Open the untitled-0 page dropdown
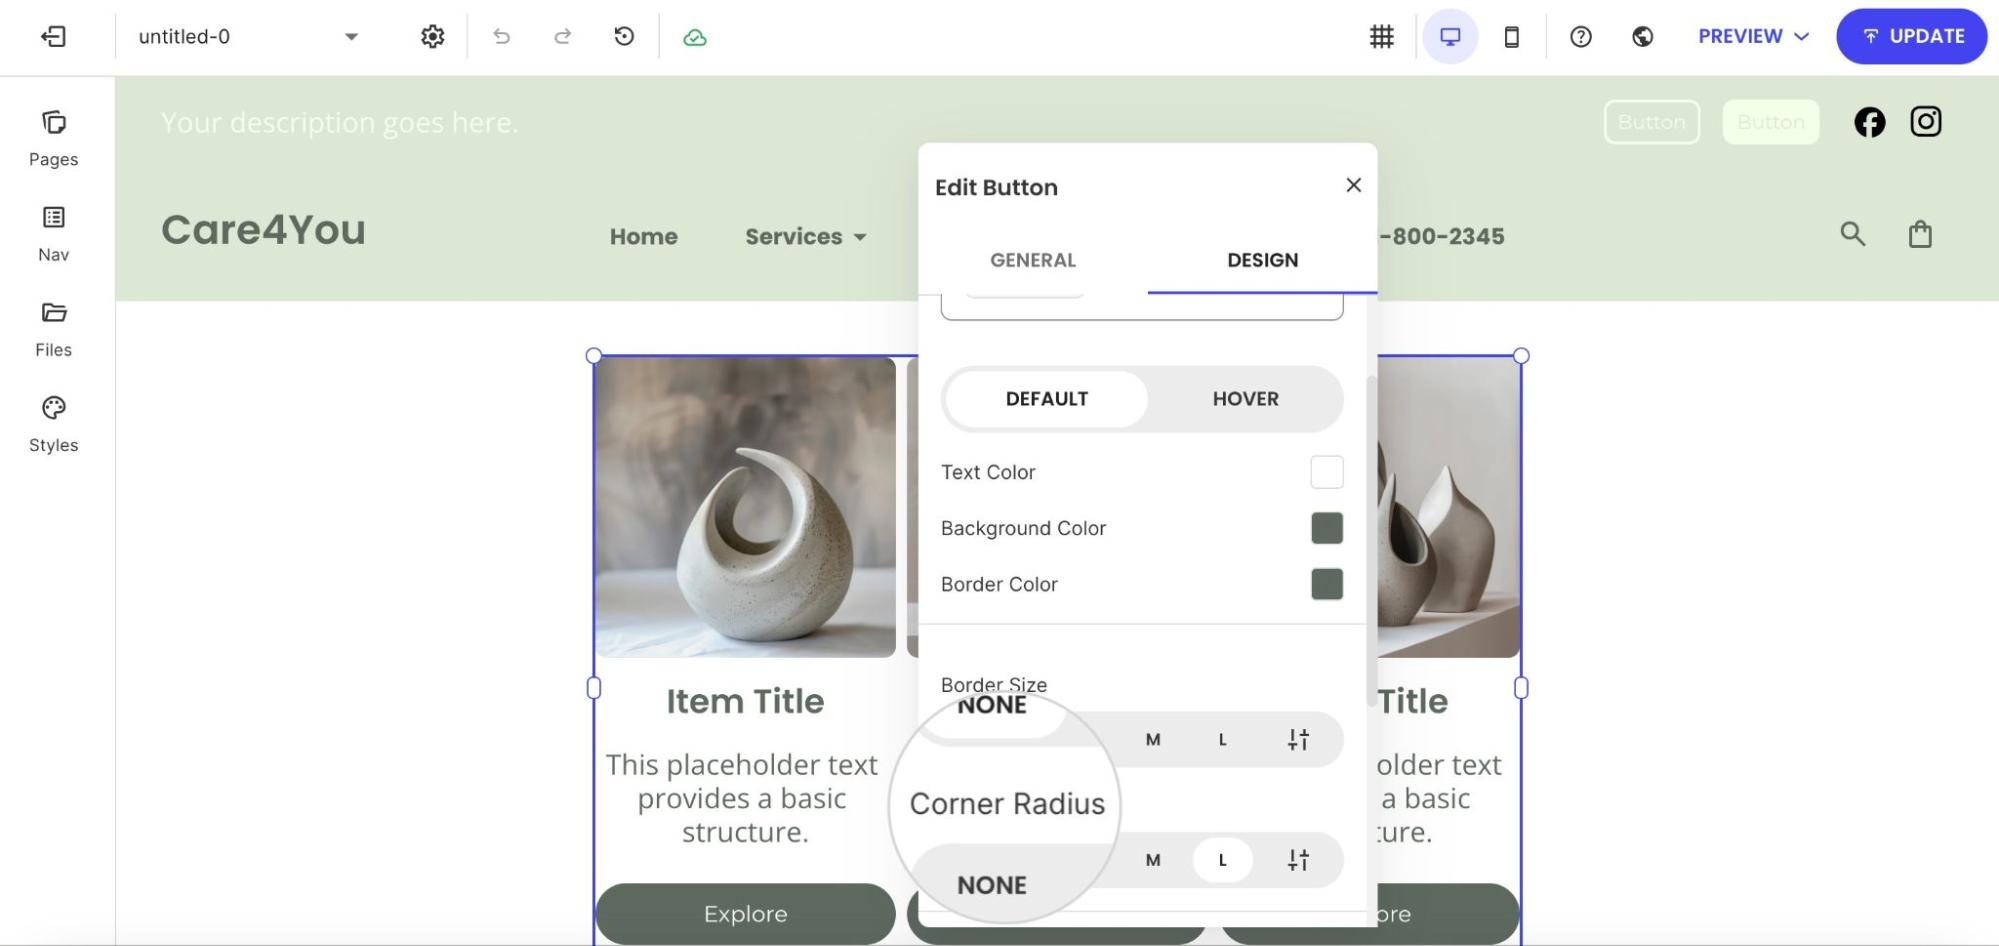1999x946 pixels. coord(248,37)
